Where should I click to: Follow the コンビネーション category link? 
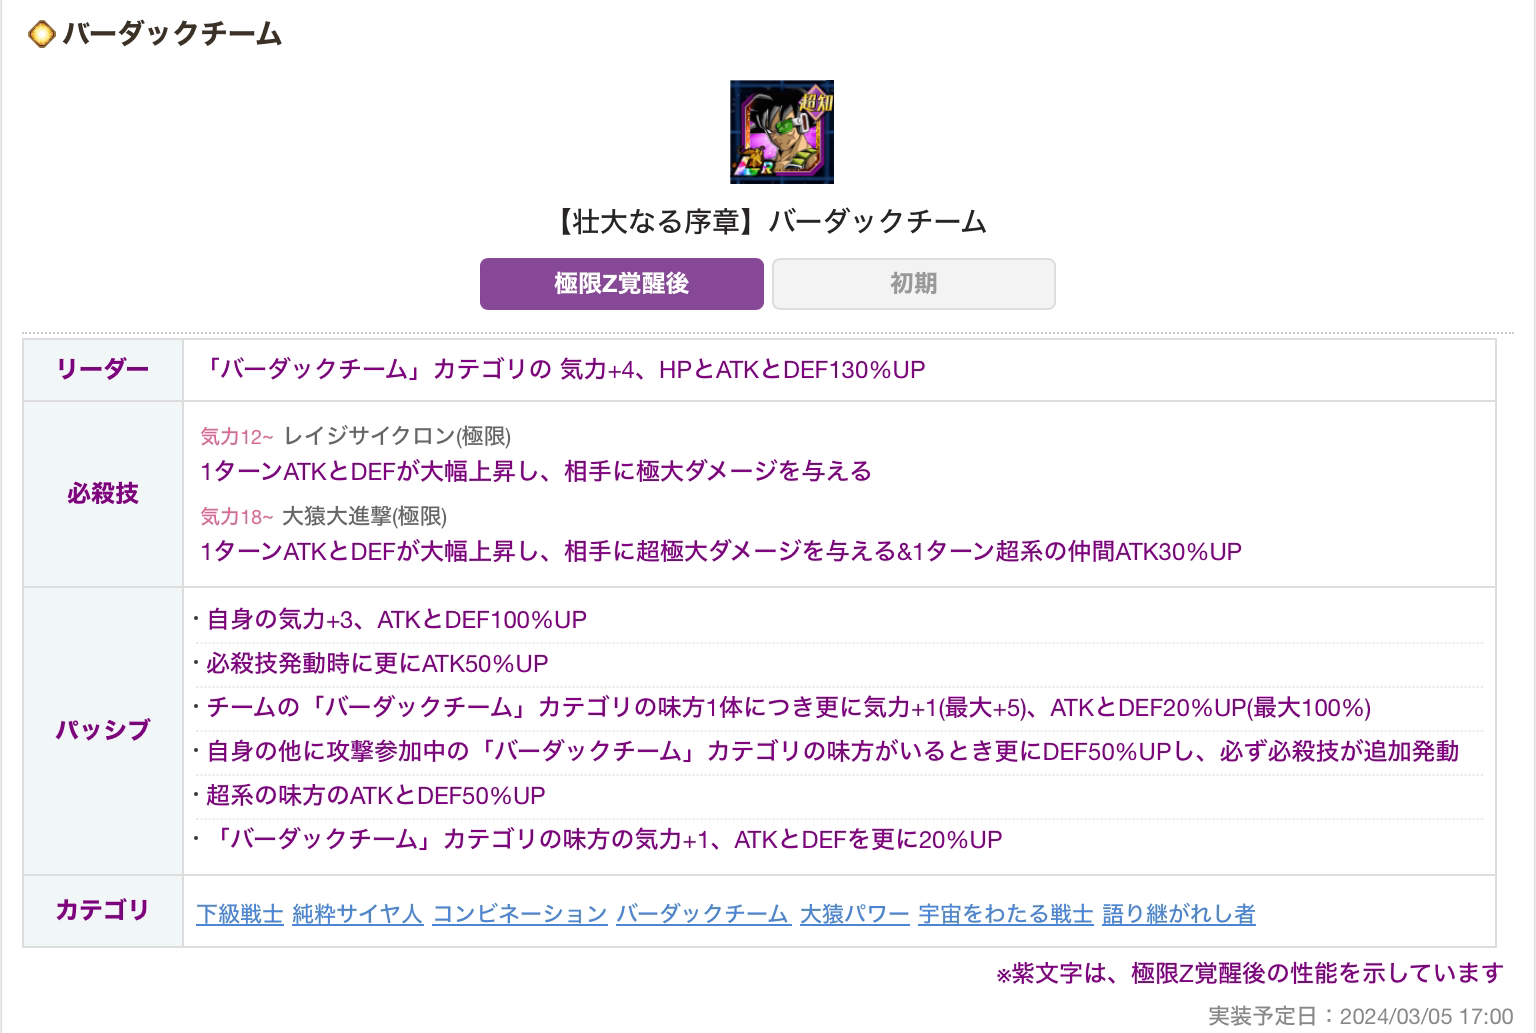click(x=520, y=914)
